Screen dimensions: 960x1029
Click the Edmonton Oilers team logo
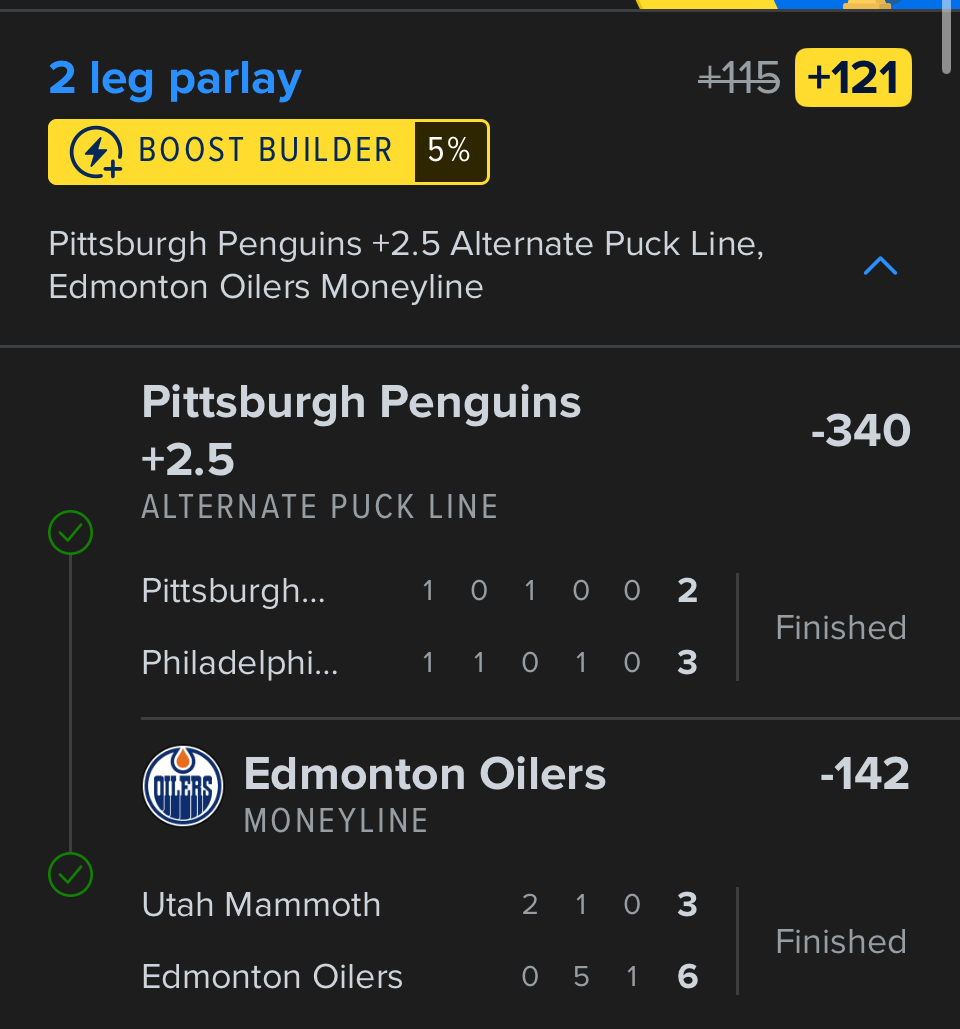point(183,786)
